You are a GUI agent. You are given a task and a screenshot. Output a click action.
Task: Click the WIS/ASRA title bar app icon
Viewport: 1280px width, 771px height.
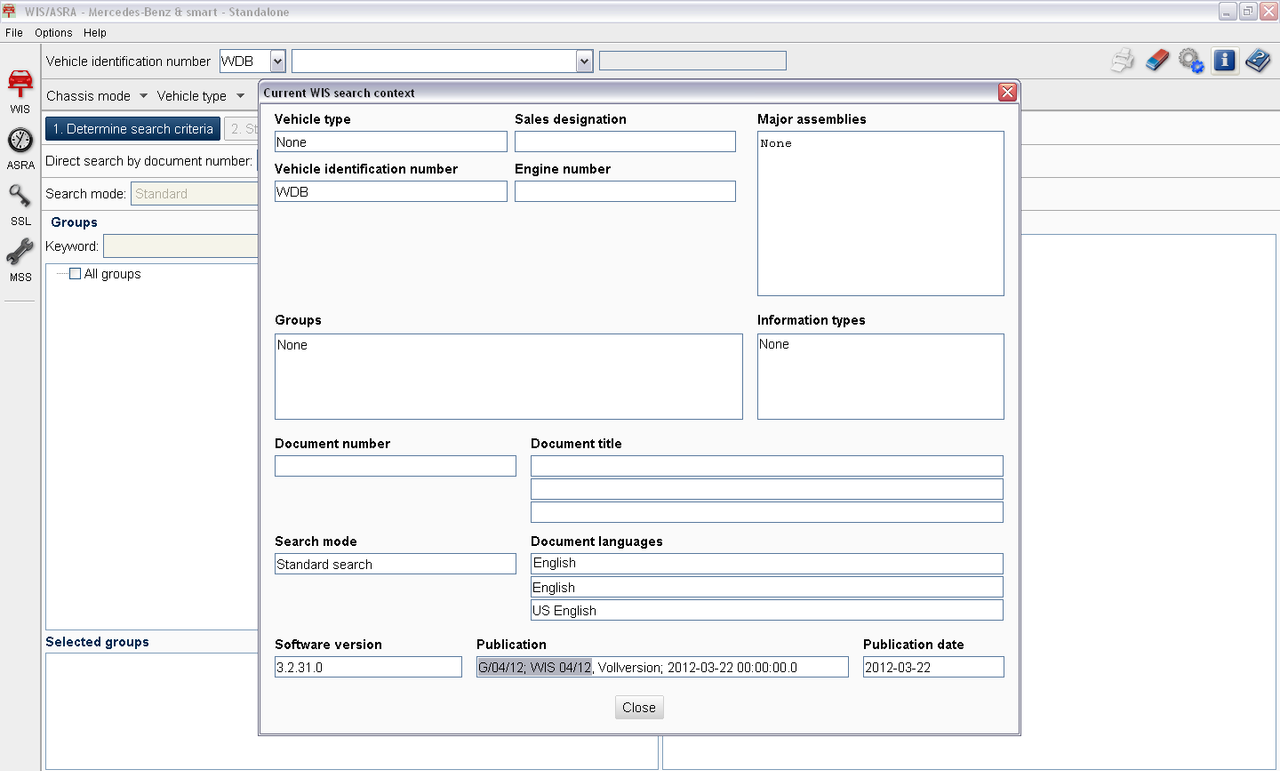click(x=9, y=10)
